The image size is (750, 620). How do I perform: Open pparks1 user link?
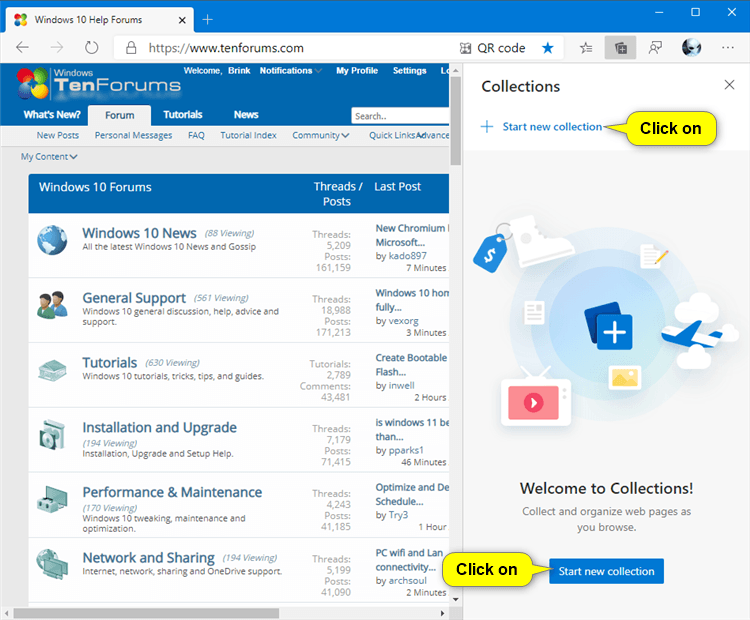406,451
